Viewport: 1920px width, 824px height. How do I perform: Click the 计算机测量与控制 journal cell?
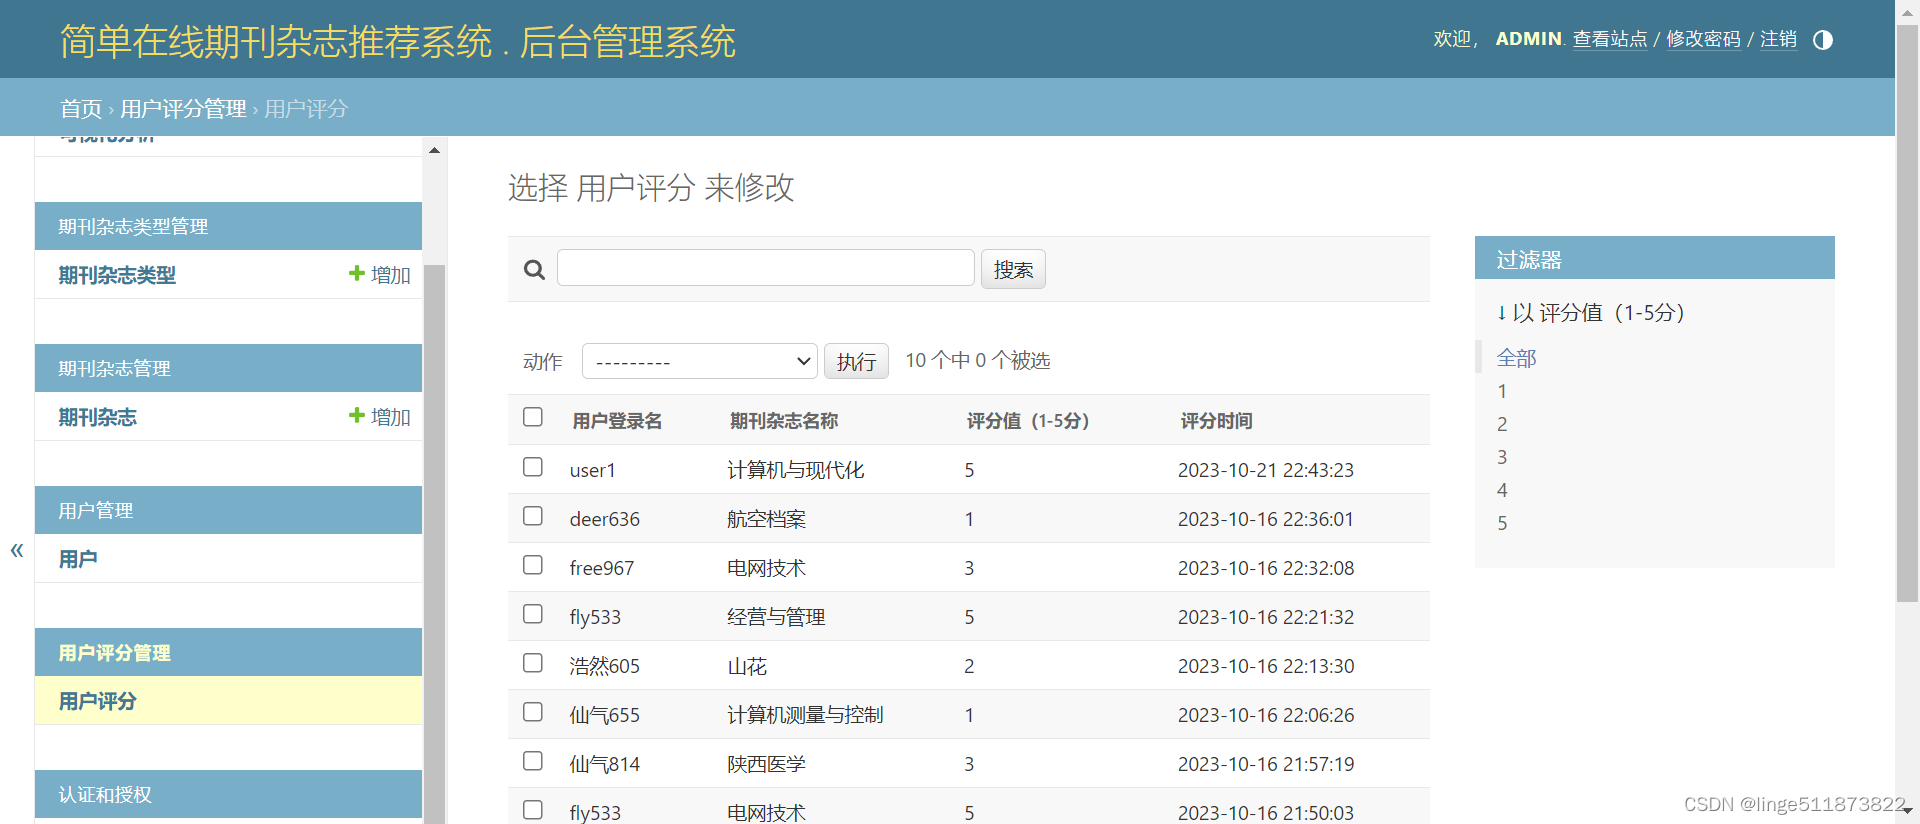point(805,715)
